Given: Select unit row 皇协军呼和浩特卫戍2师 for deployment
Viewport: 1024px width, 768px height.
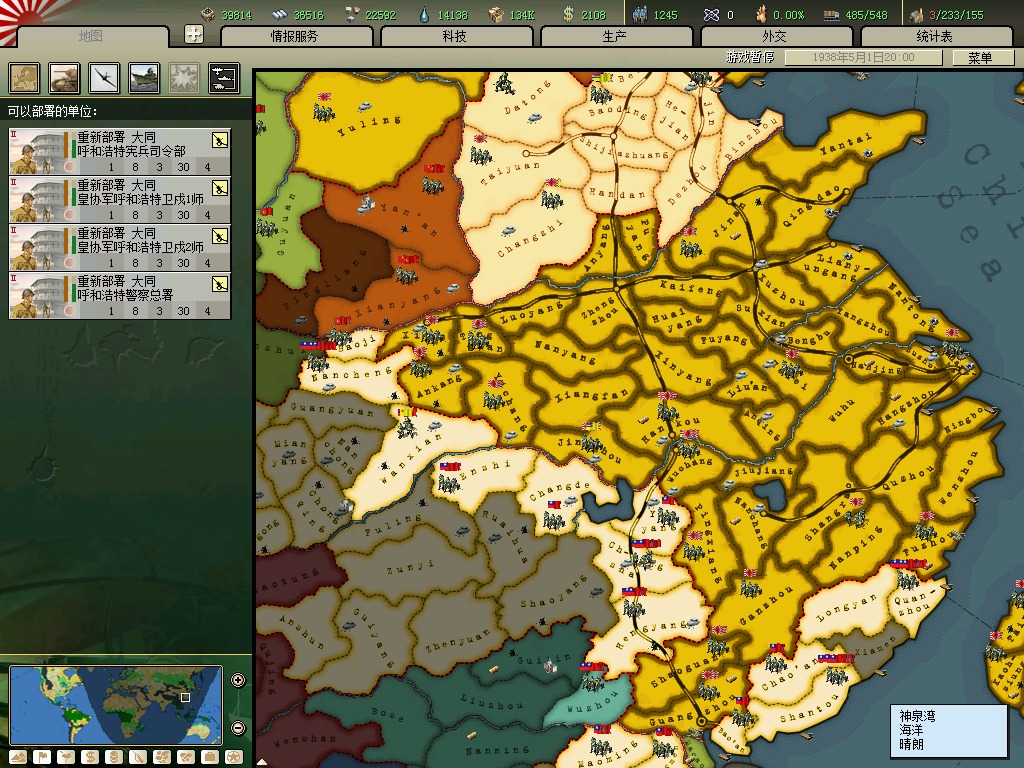Looking at the screenshot, I should (120, 248).
